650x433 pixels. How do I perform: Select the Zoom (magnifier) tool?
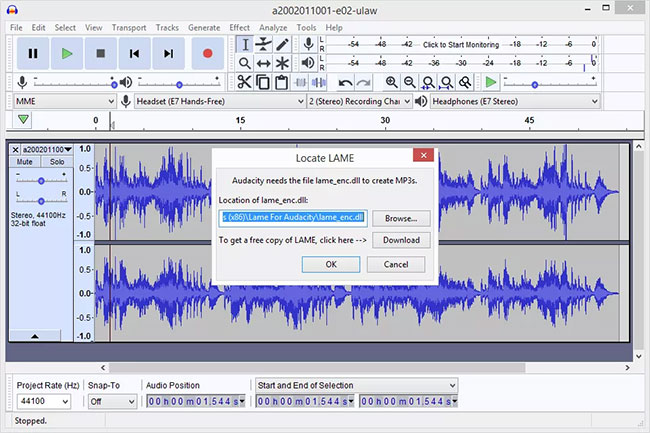(x=245, y=63)
